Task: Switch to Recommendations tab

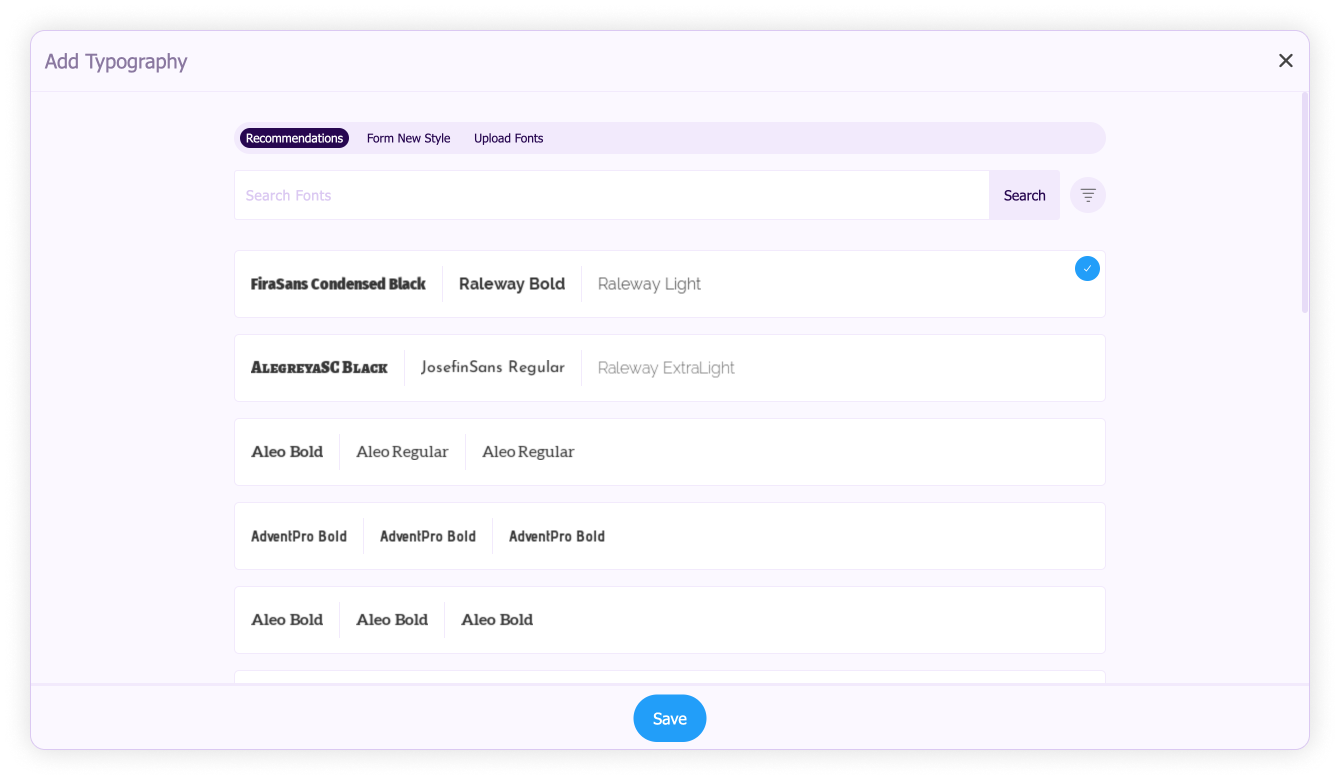Action: pyautogui.click(x=294, y=138)
